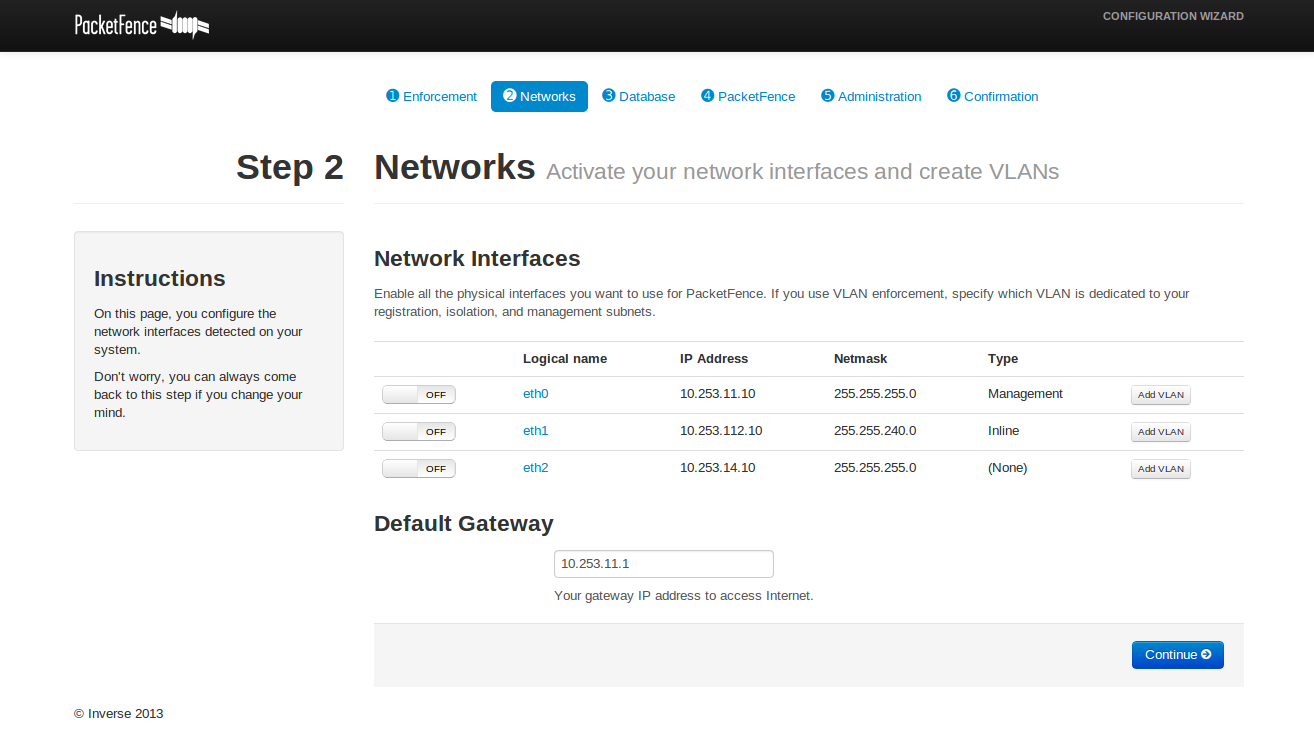Add a VLAN to eth1
The image size is (1314, 755).
pyautogui.click(x=1160, y=432)
